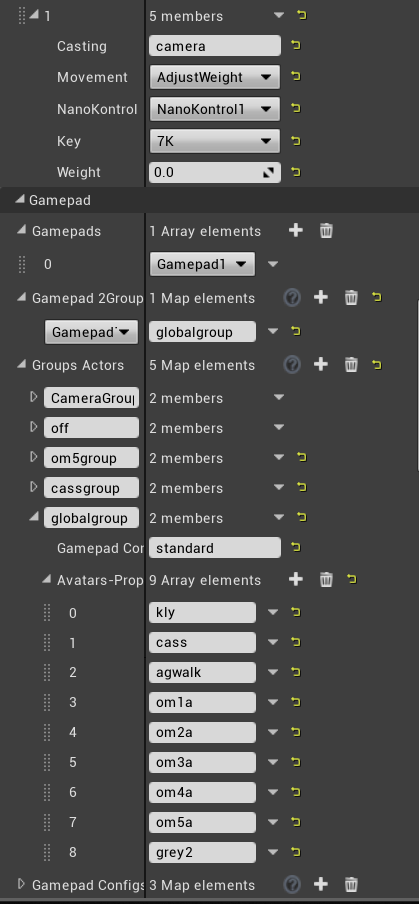The height and width of the screenshot is (904, 419).
Task: Open the Gamepad1 dropdown in Gamepads
Action: (x=202, y=264)
